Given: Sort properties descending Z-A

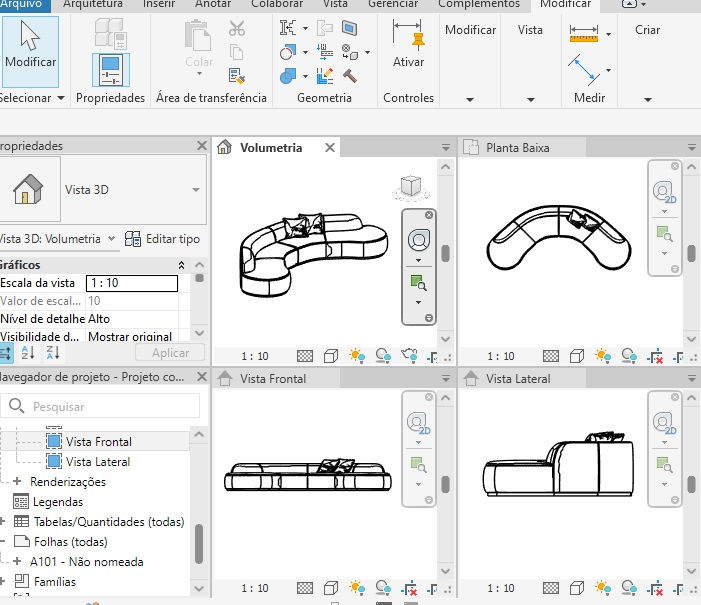Looking at the screenshot, I should [53, 353].
